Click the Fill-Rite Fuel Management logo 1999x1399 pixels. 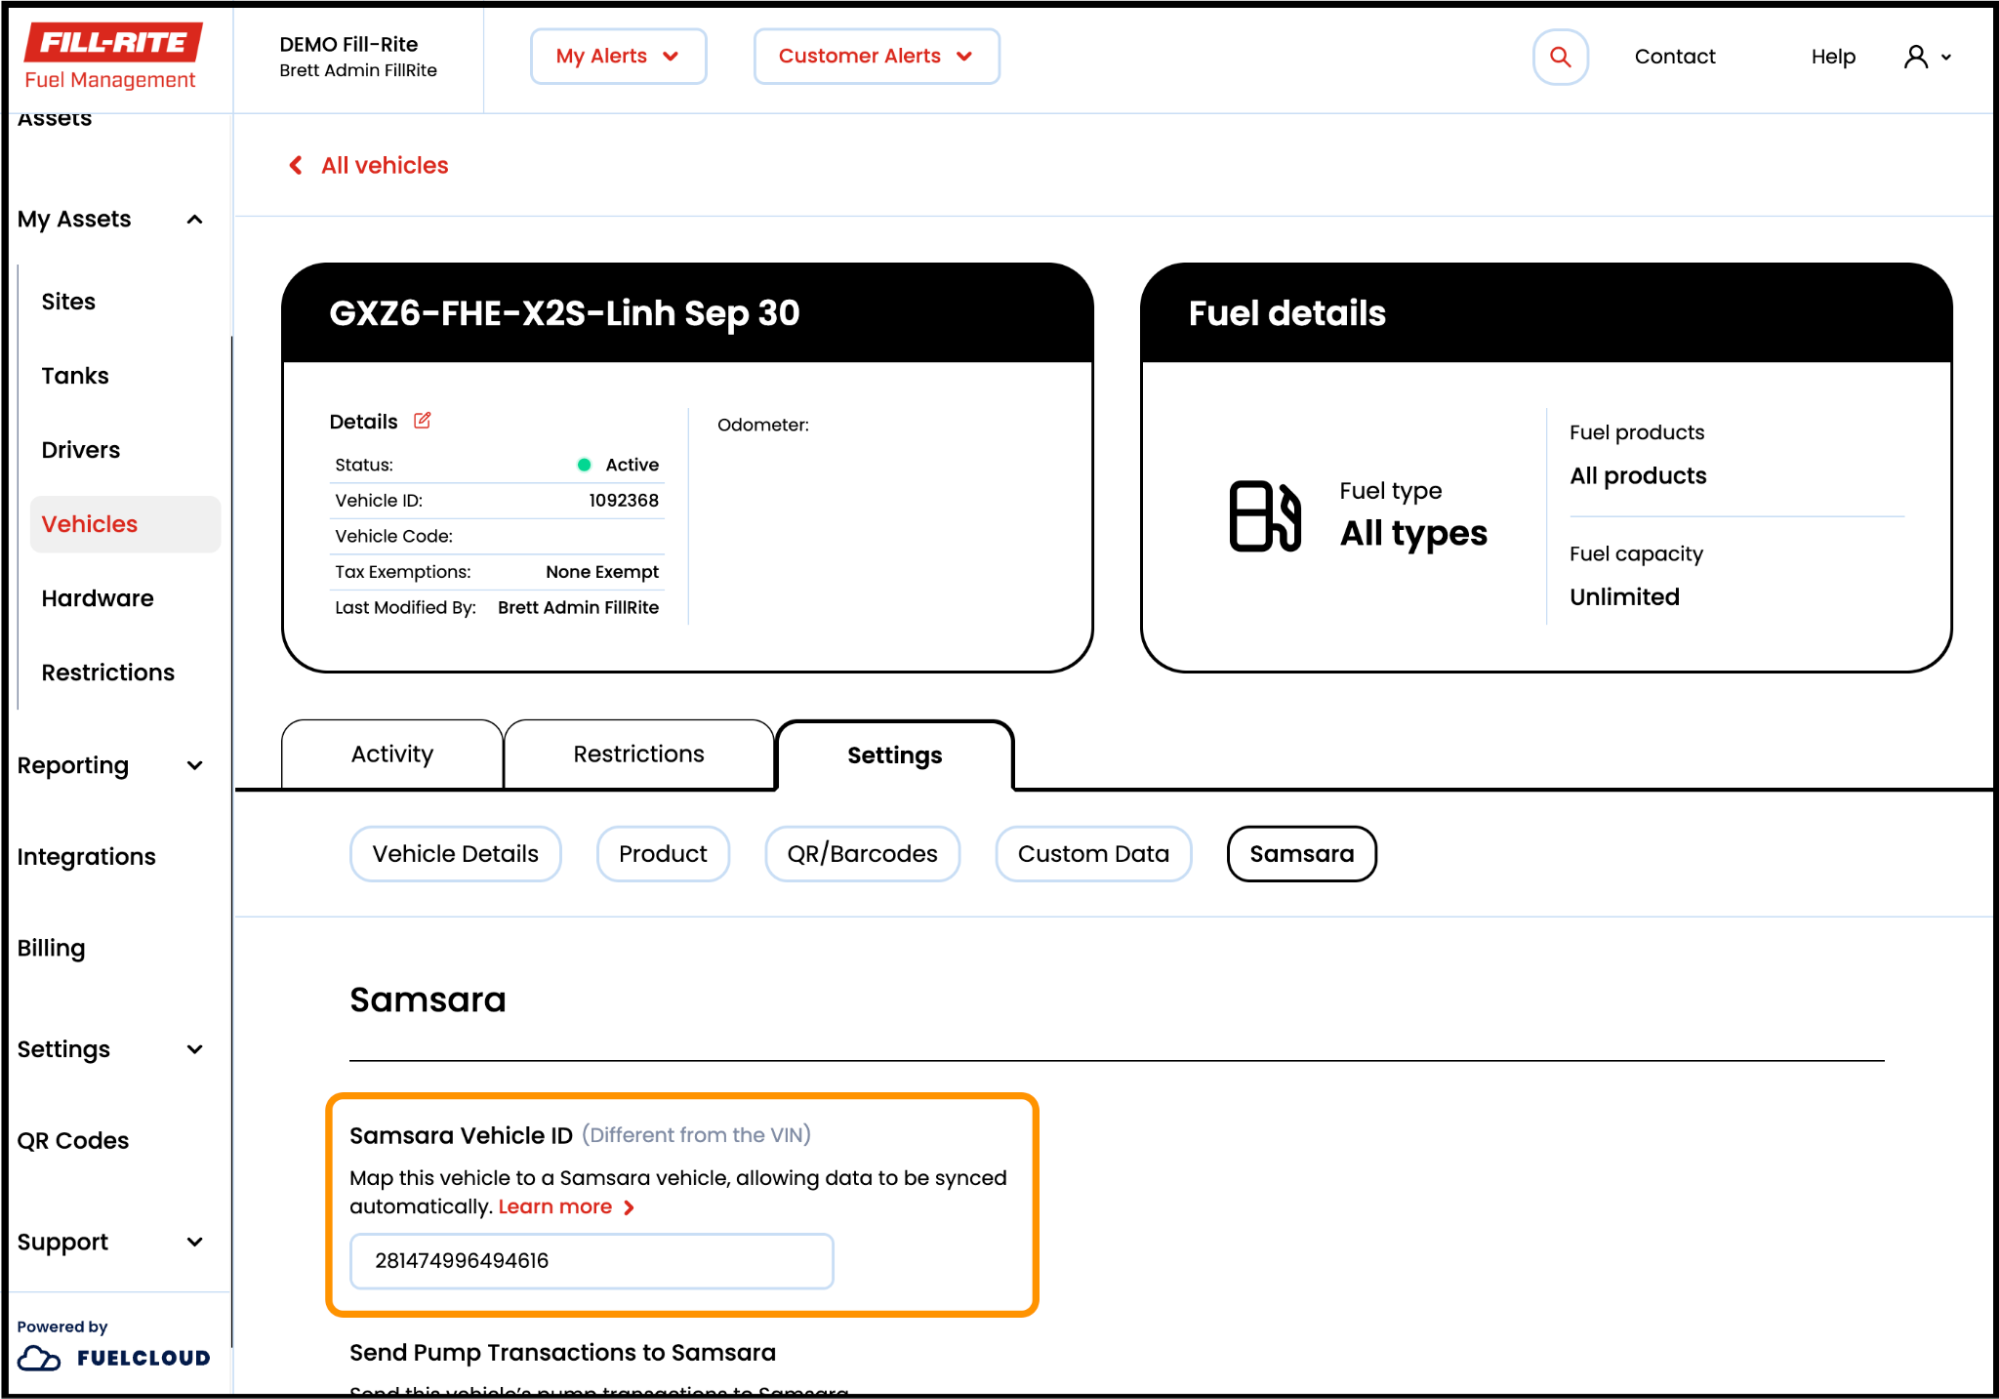point(112,57)
